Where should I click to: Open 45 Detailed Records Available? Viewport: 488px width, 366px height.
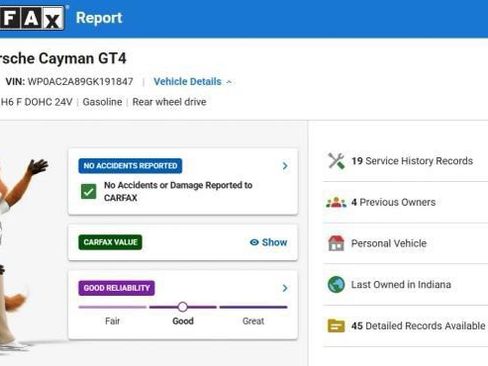pyautogui.click(x=418, y=326)
